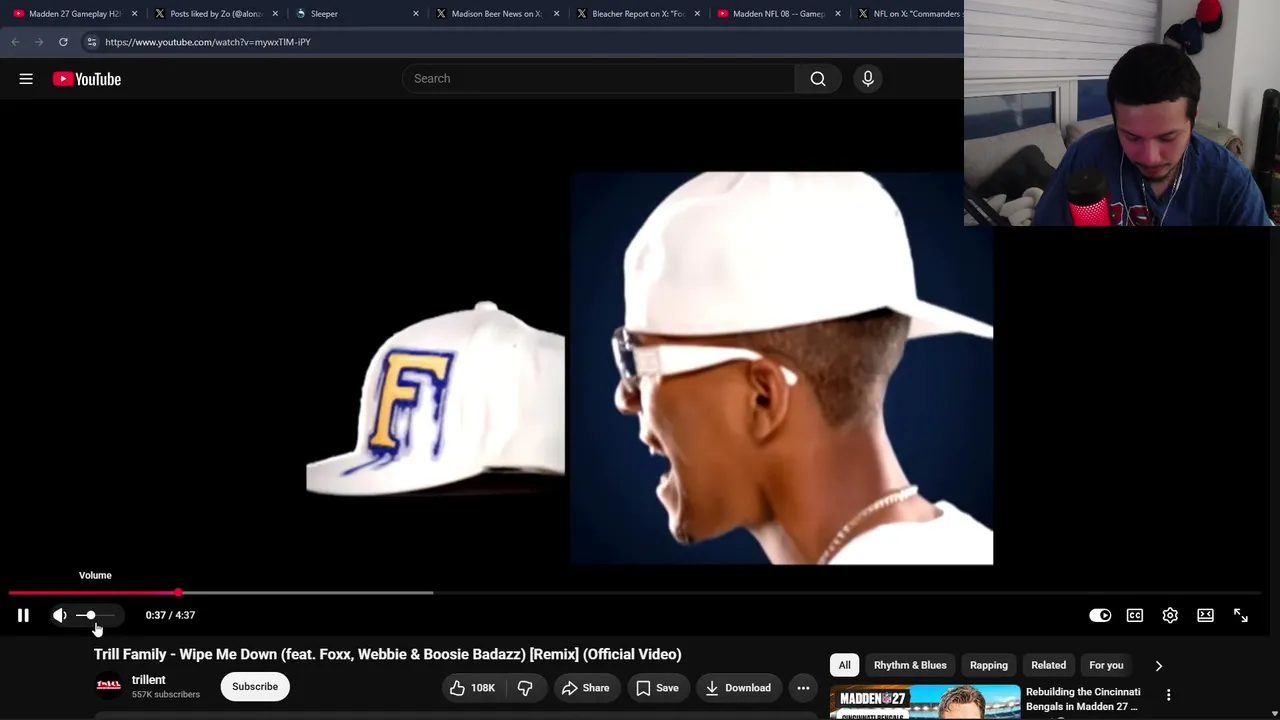The width and height of the screenshot is (1280, 720).
Task: Enter fullscreen mode
Action: pyautogui.click(x=1241, y=615)
